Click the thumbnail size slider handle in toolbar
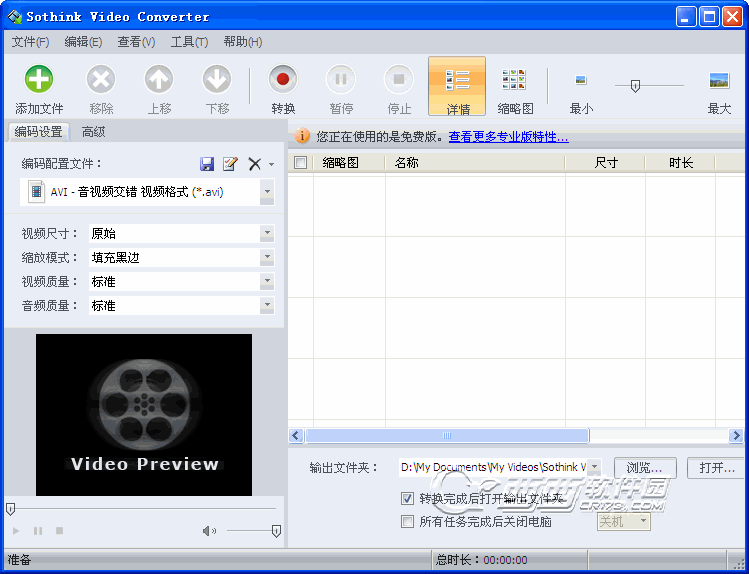The image size is (749, 574). pos(635,86)
